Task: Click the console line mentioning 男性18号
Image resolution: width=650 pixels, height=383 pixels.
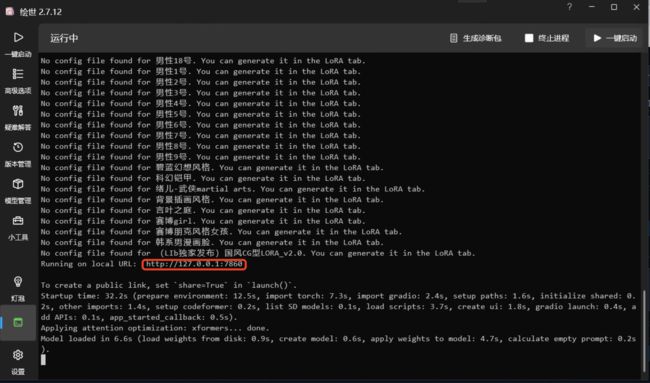Action: point(204,61)
